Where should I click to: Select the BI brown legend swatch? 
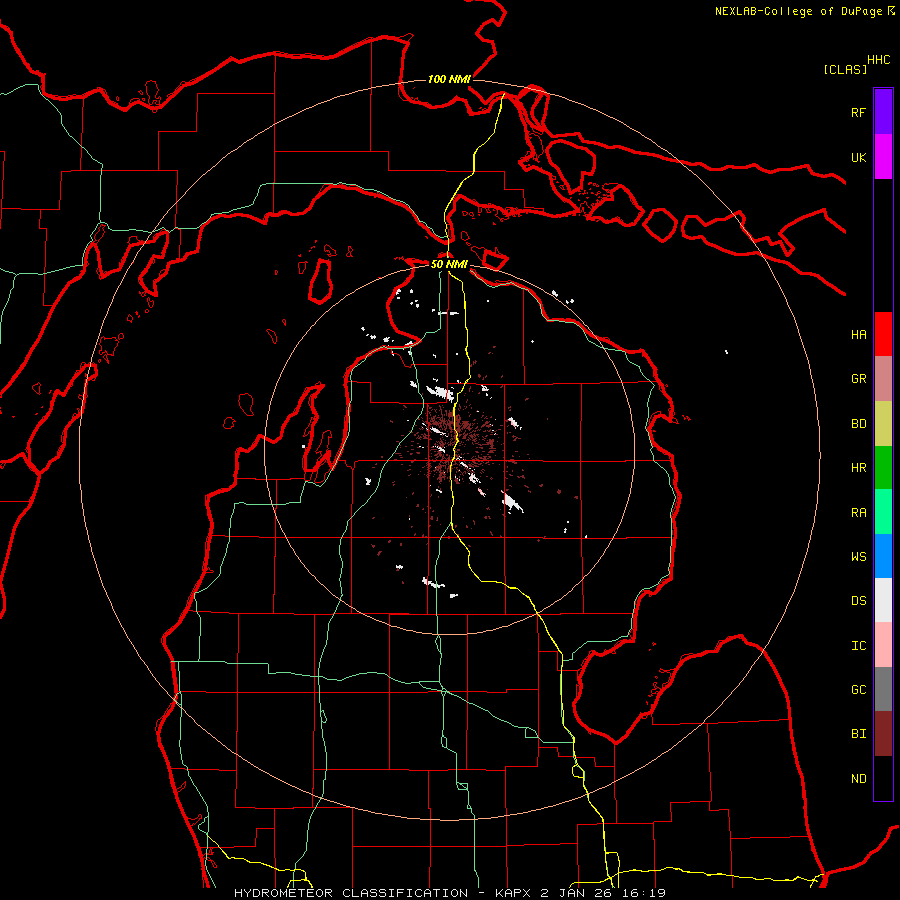(883, 734)
